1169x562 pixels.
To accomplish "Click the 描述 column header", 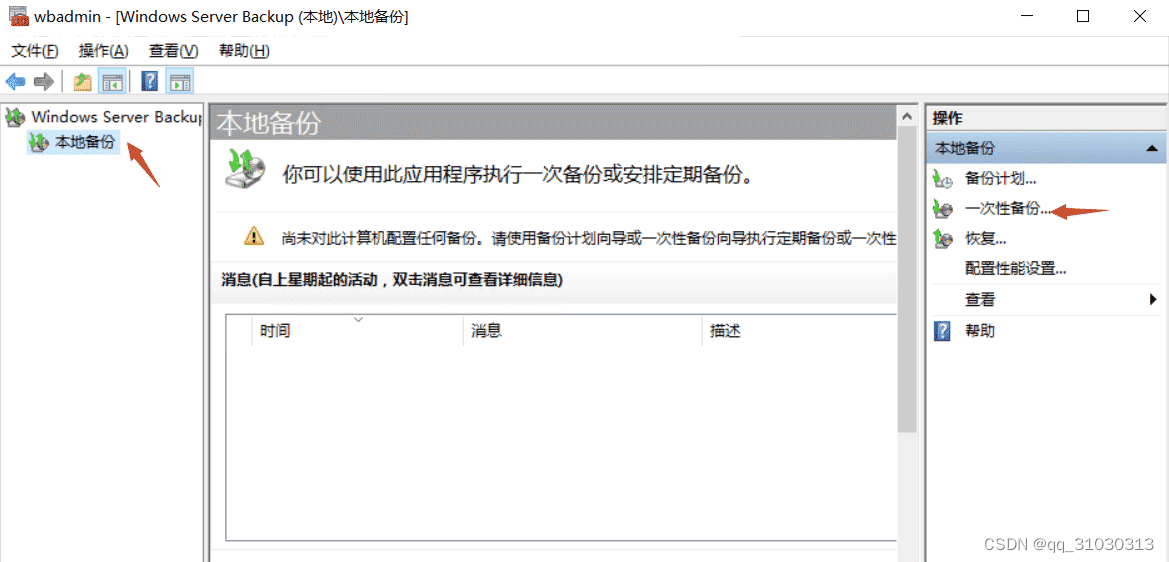I will click(798, 331).
